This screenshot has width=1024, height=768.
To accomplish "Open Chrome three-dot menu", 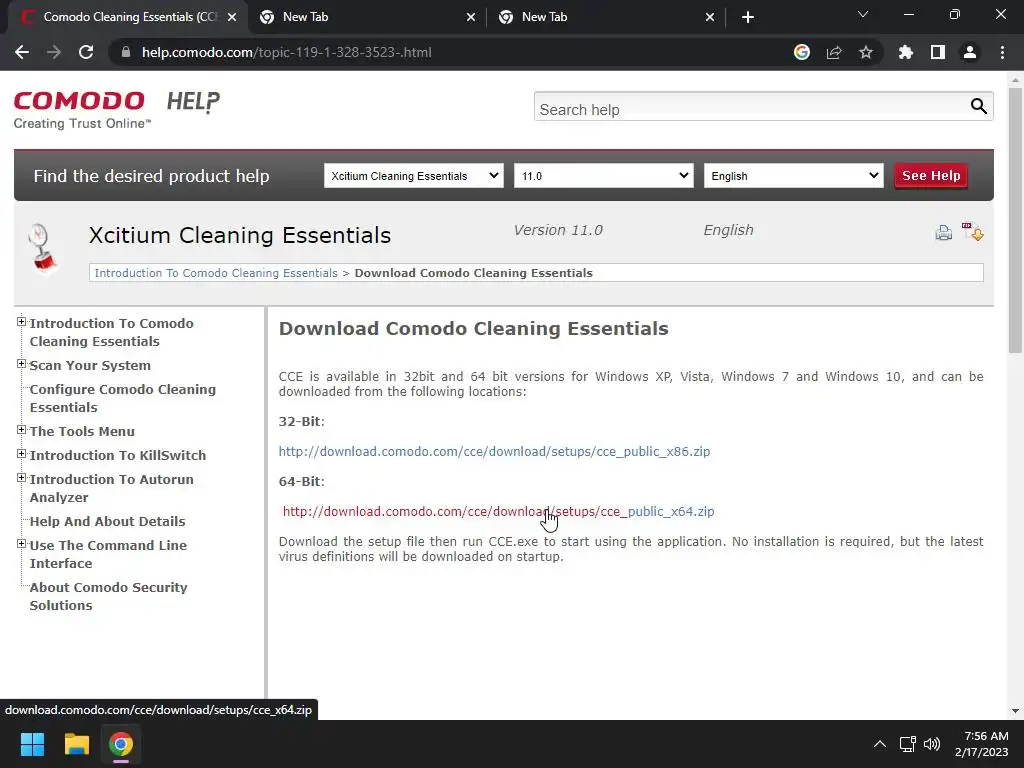I will [x=1002, y=52].
